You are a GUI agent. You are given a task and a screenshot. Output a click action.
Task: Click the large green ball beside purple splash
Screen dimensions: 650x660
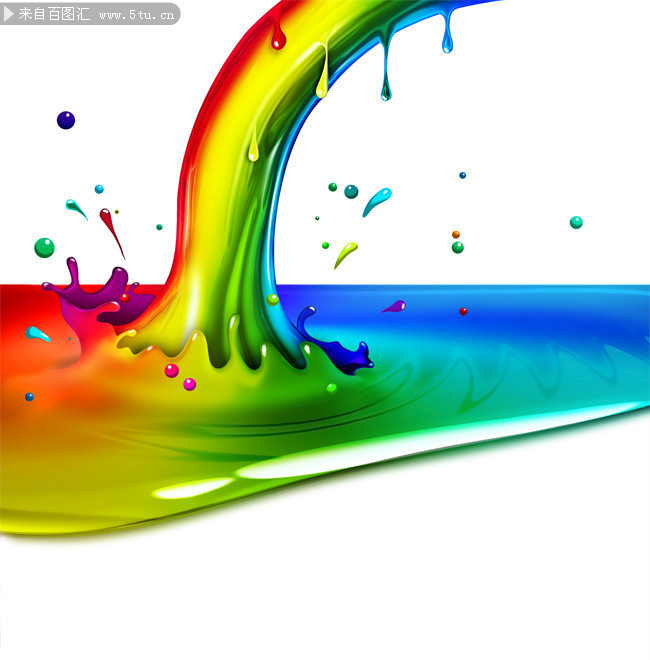click(44, 247)
